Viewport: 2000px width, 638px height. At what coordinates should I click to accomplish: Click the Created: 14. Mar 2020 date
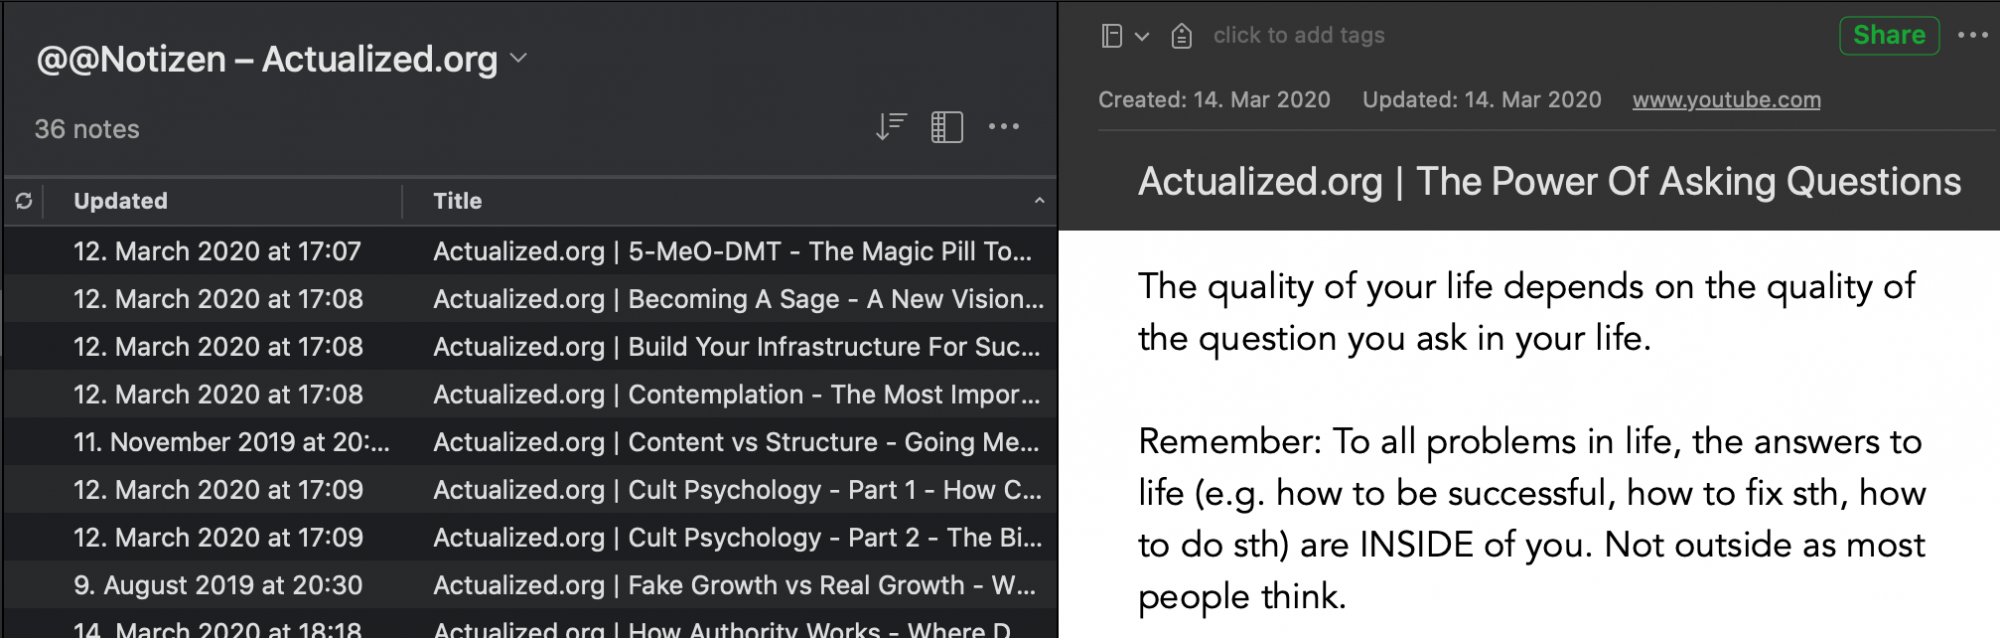tap(1214, 100)
